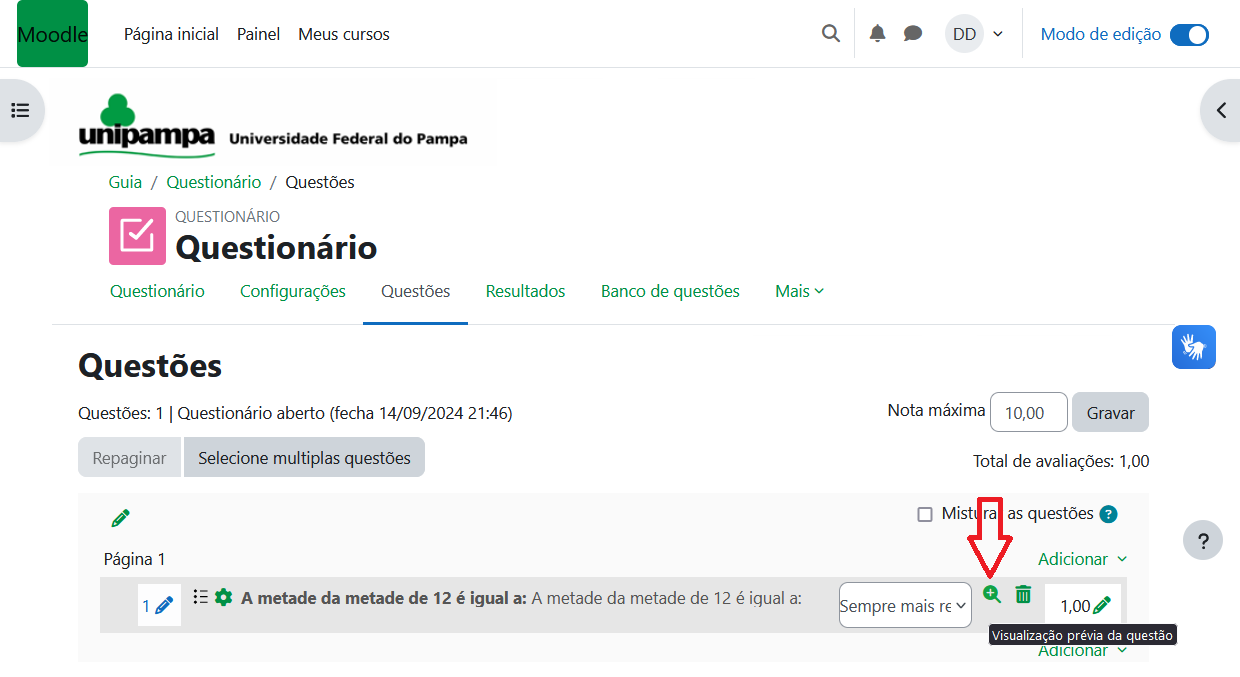Delete the question using trash icon
Viewport: 1240px width, 677px height.
(1023, 594)
